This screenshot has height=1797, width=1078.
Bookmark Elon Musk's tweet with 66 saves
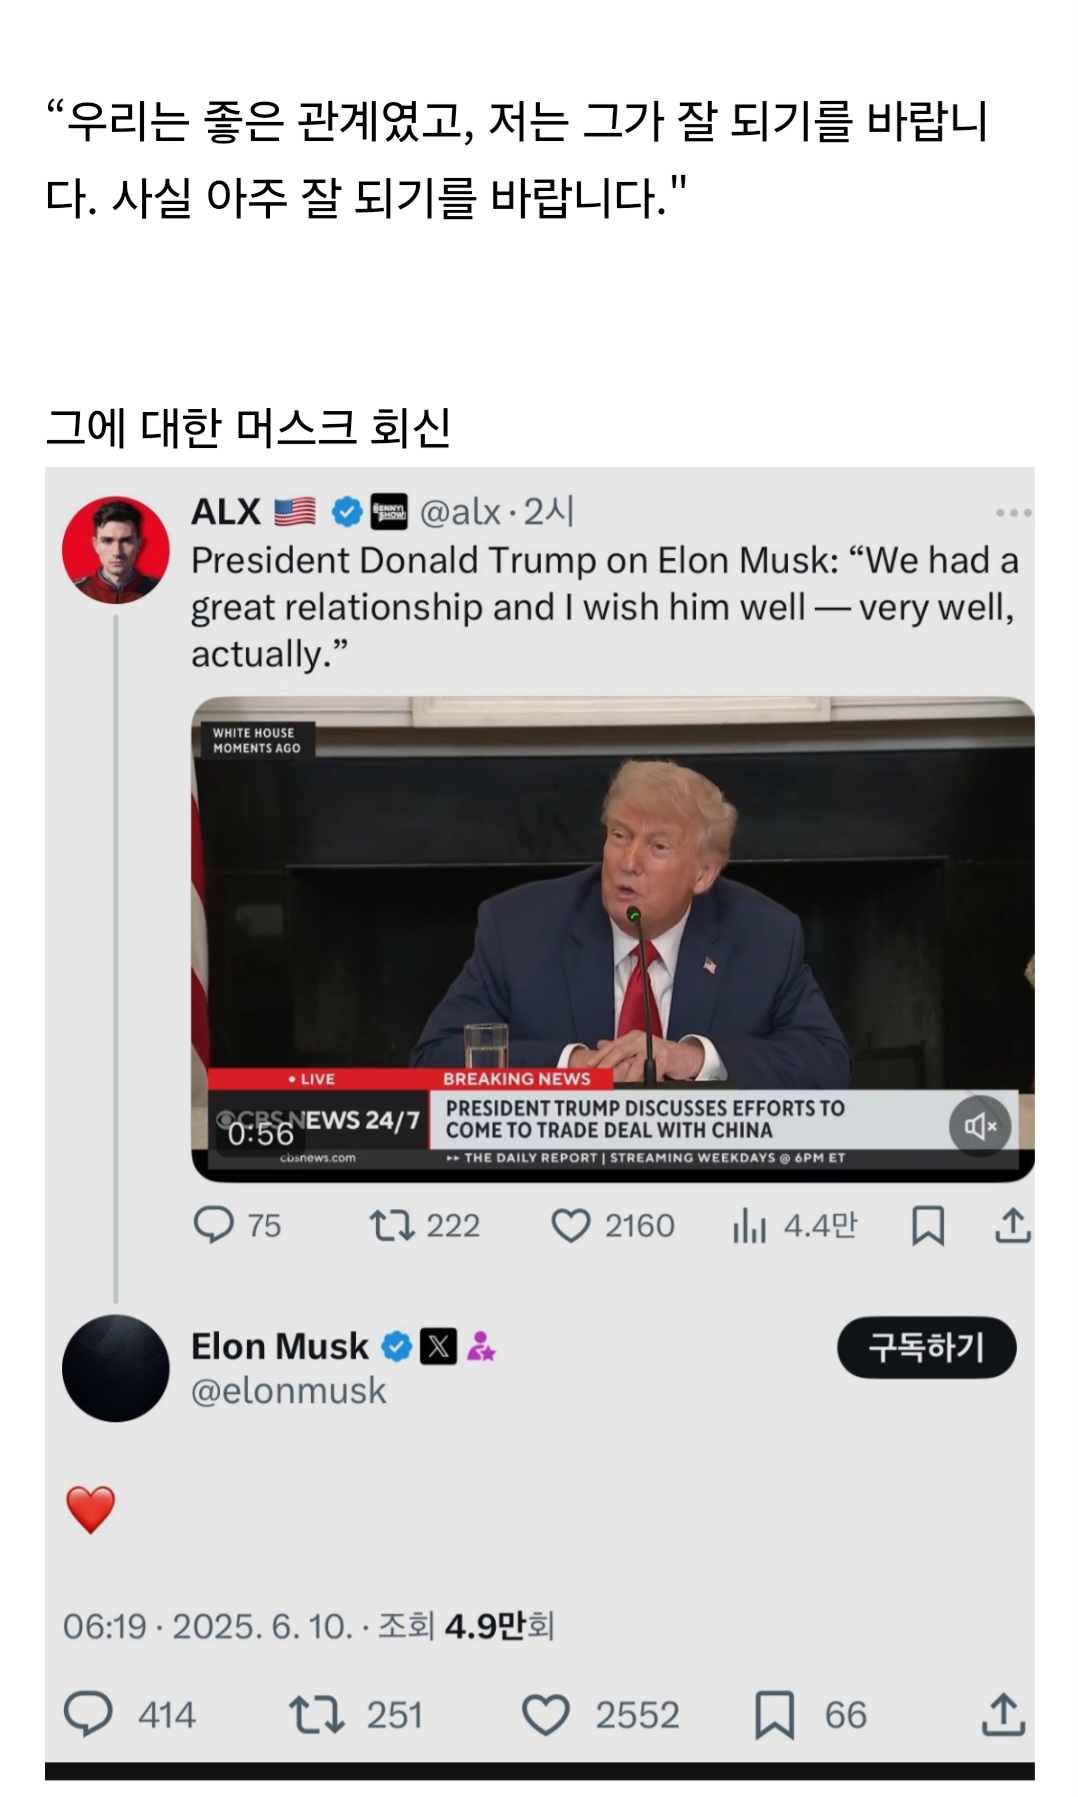[775, 1714]
